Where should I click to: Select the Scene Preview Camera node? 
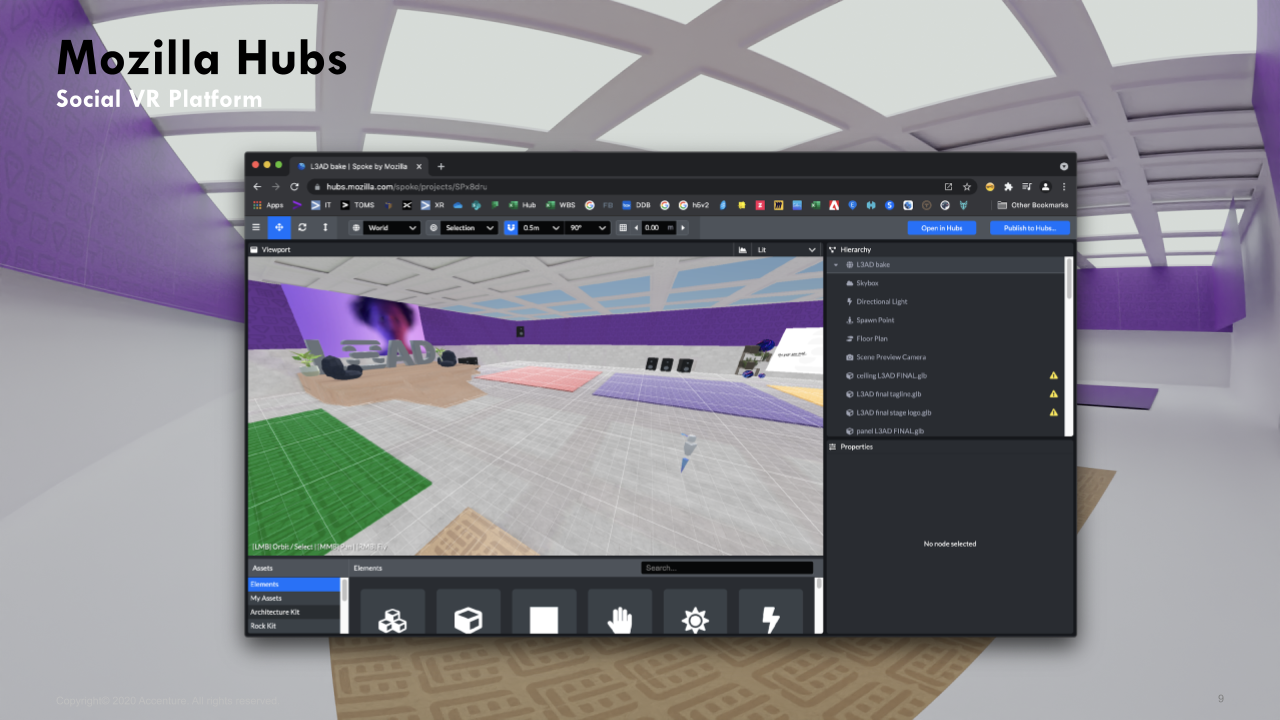pyautogui.click(x=946, y=357)
